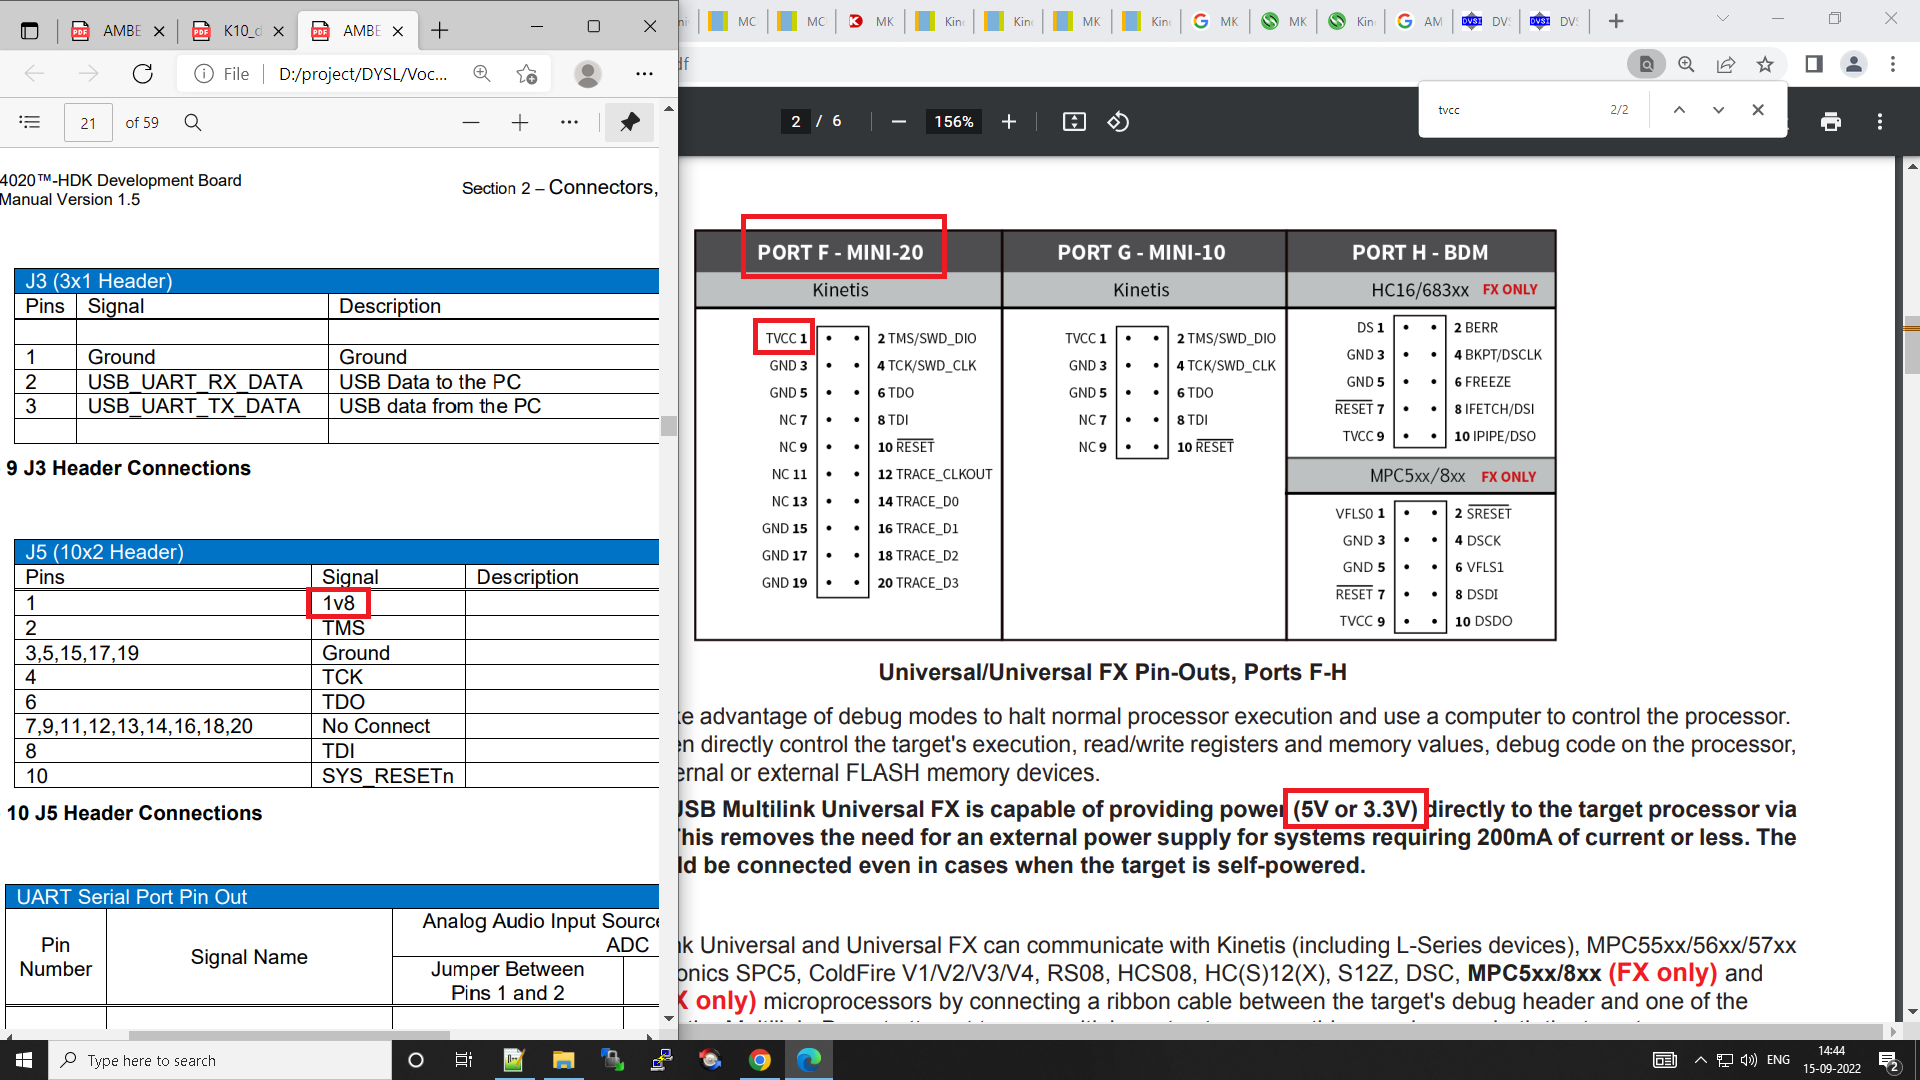Image resolution: width=1920 pixels, height=1080 pixels.
Task: Open the browser tab search dropdown
Action: click(1722, 19)
